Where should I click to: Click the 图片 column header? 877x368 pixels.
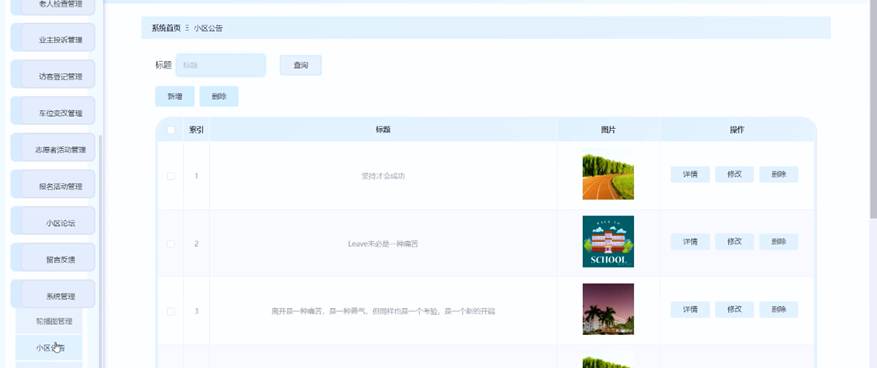click(608, 130)
